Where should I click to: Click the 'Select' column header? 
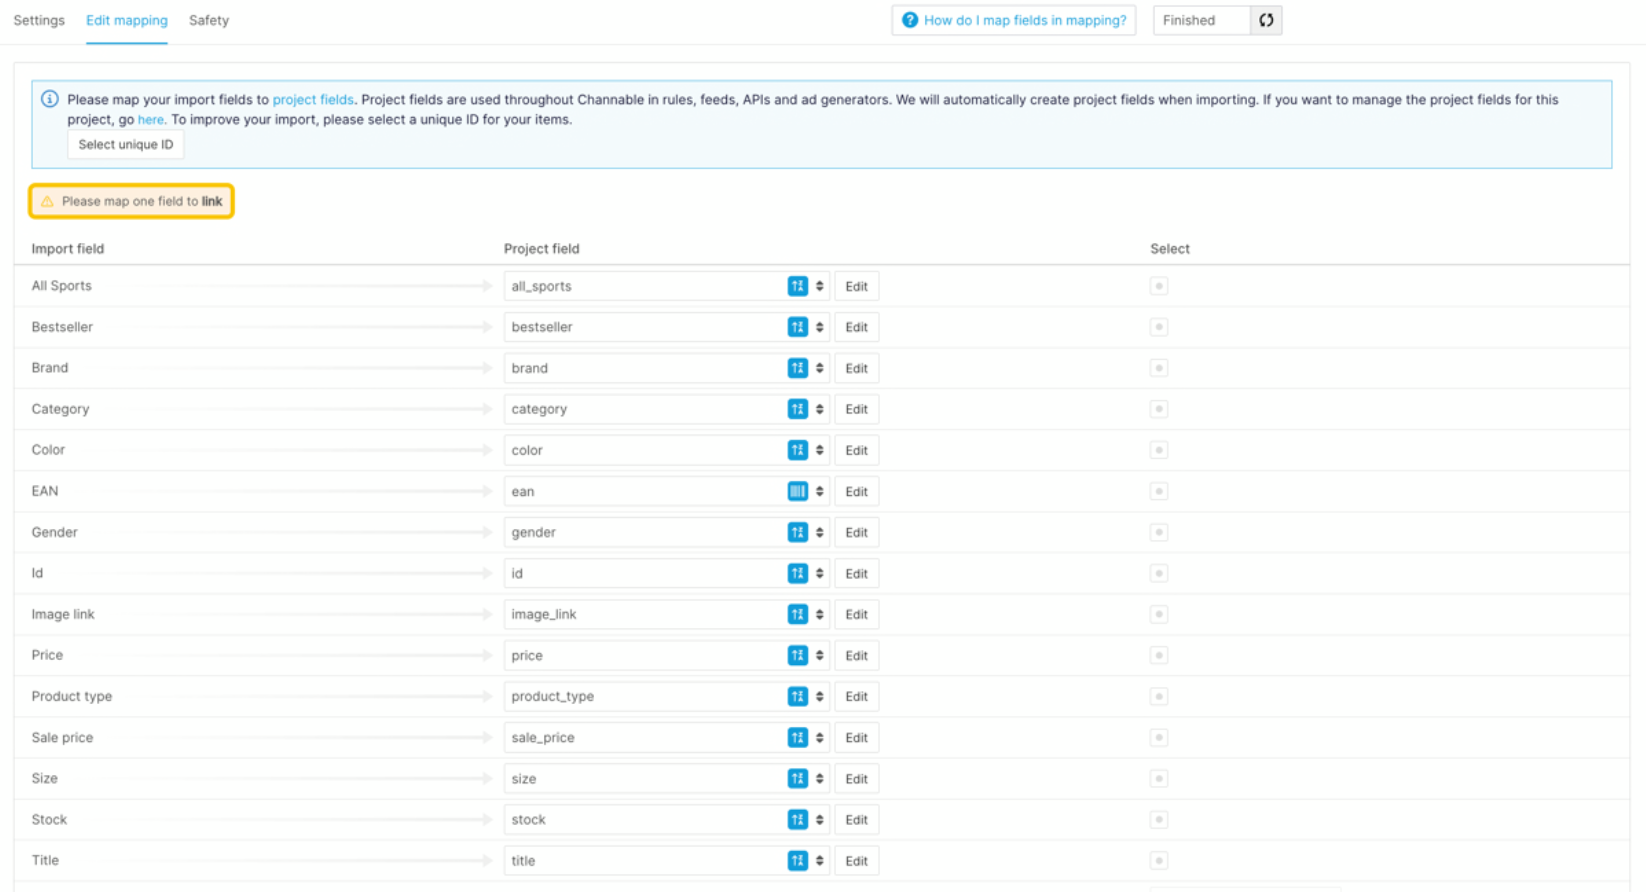[1170, 249]
